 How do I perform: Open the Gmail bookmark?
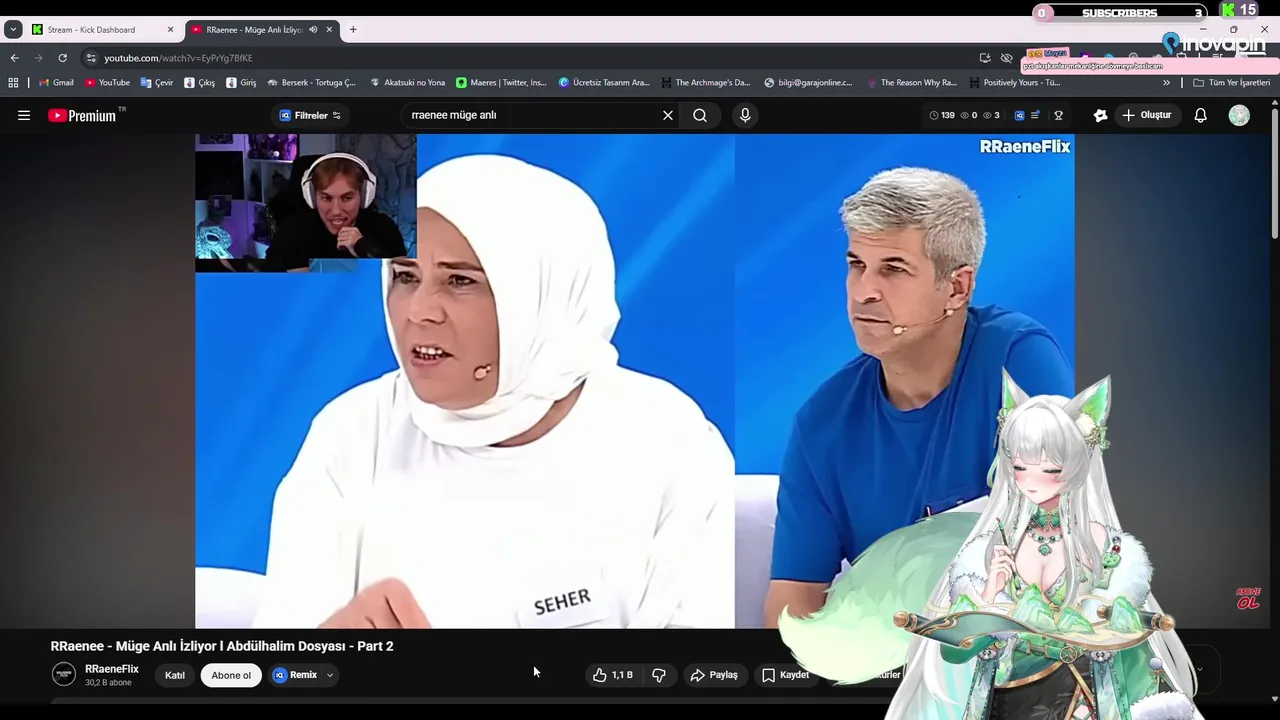(56, 83)
